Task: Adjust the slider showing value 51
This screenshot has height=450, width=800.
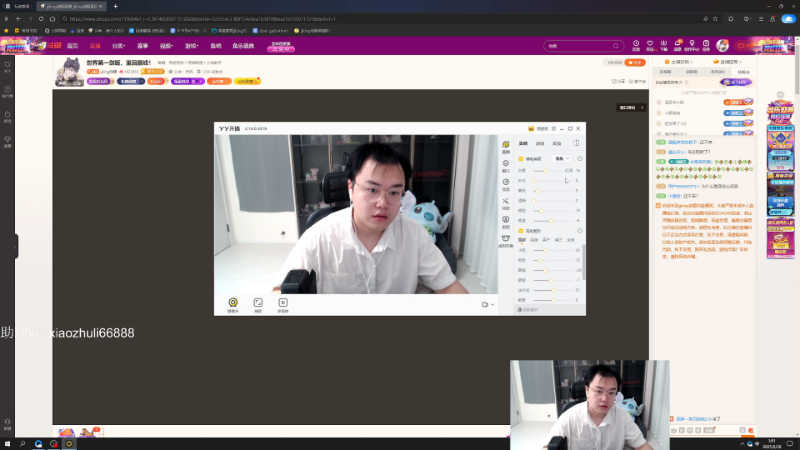Action: click(x=554, y=290)
